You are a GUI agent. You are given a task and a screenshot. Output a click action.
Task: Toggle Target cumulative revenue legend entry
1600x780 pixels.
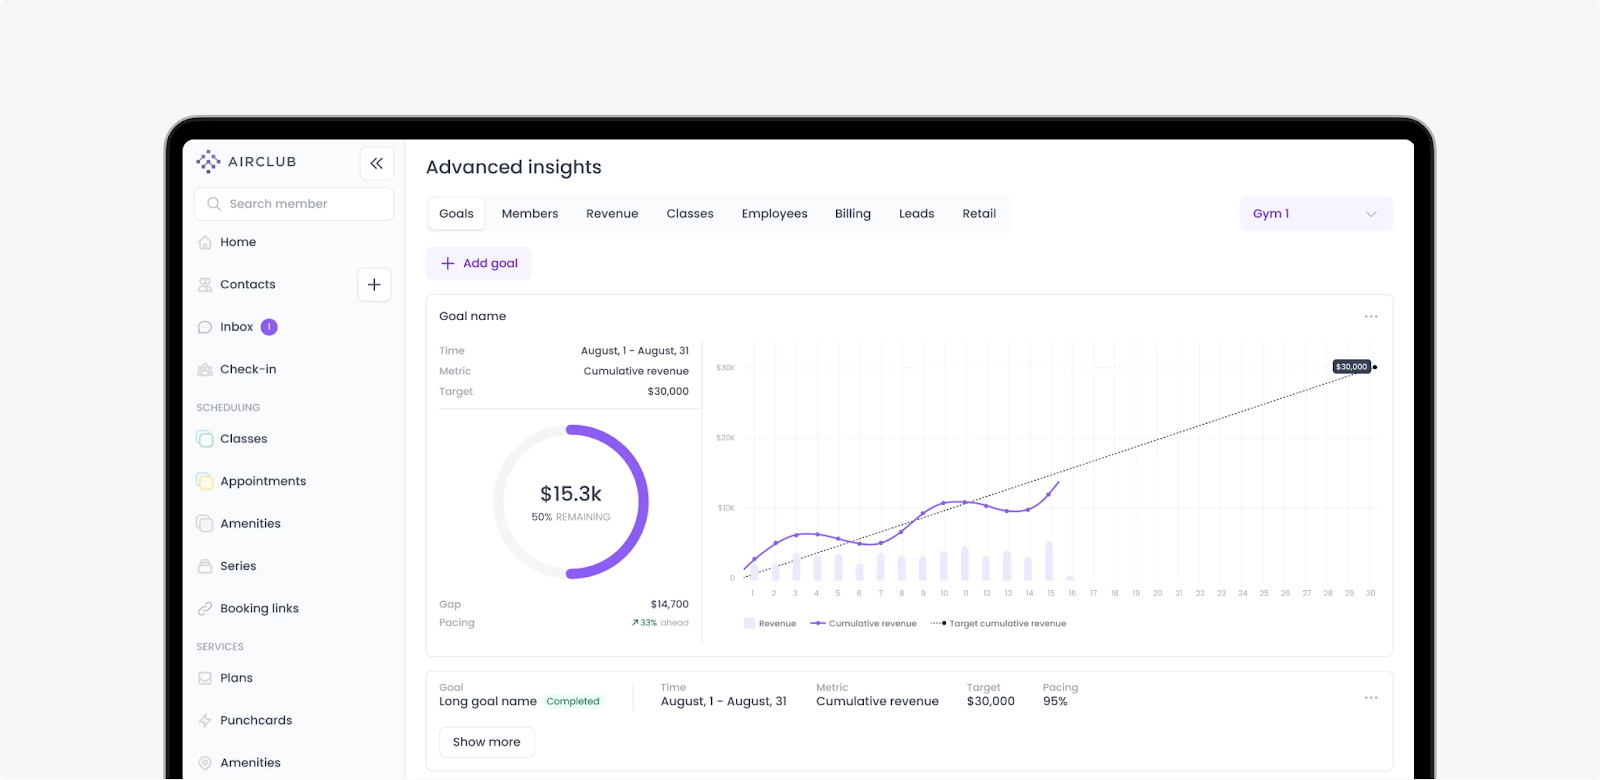click(x=998, y=623)
